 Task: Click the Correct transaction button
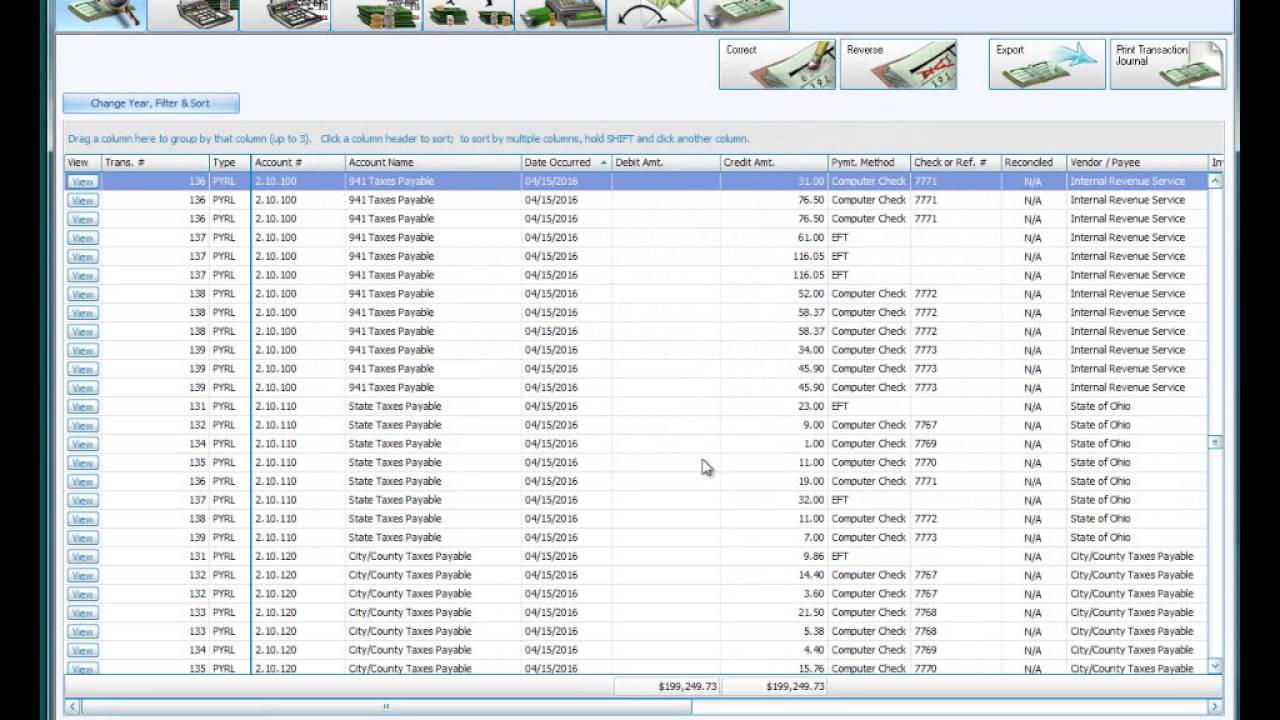777,65
